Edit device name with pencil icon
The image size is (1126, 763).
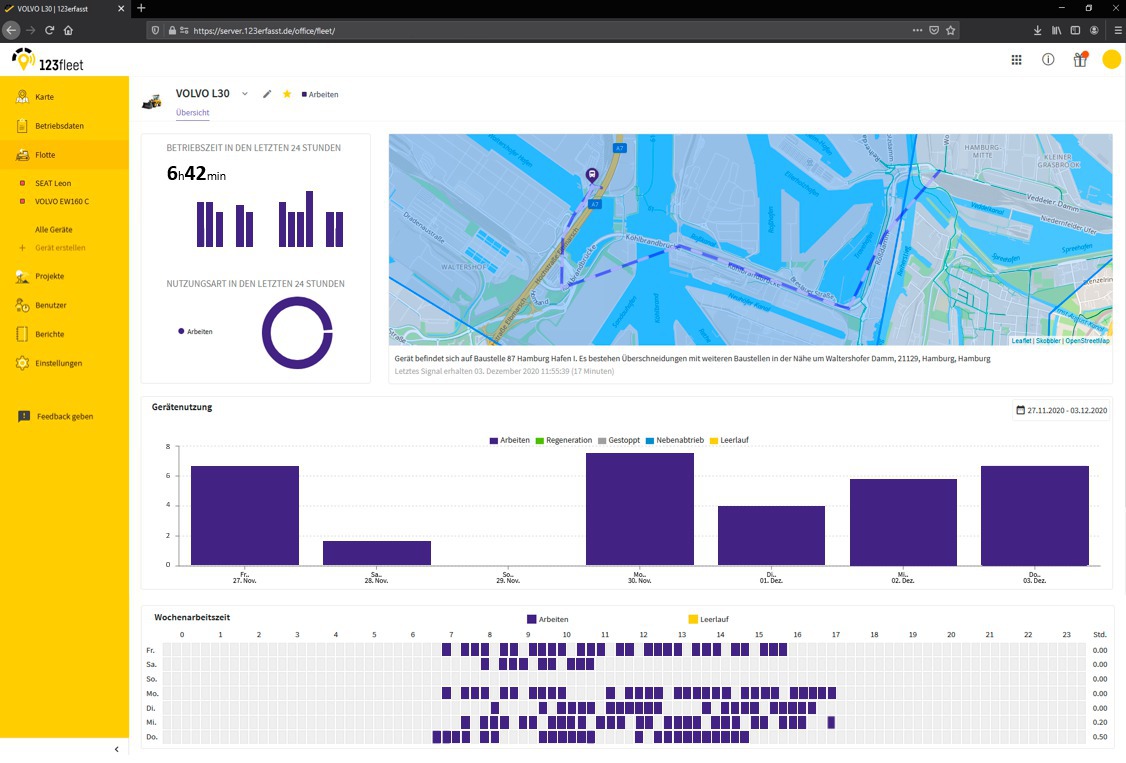(x=267, y=94)
